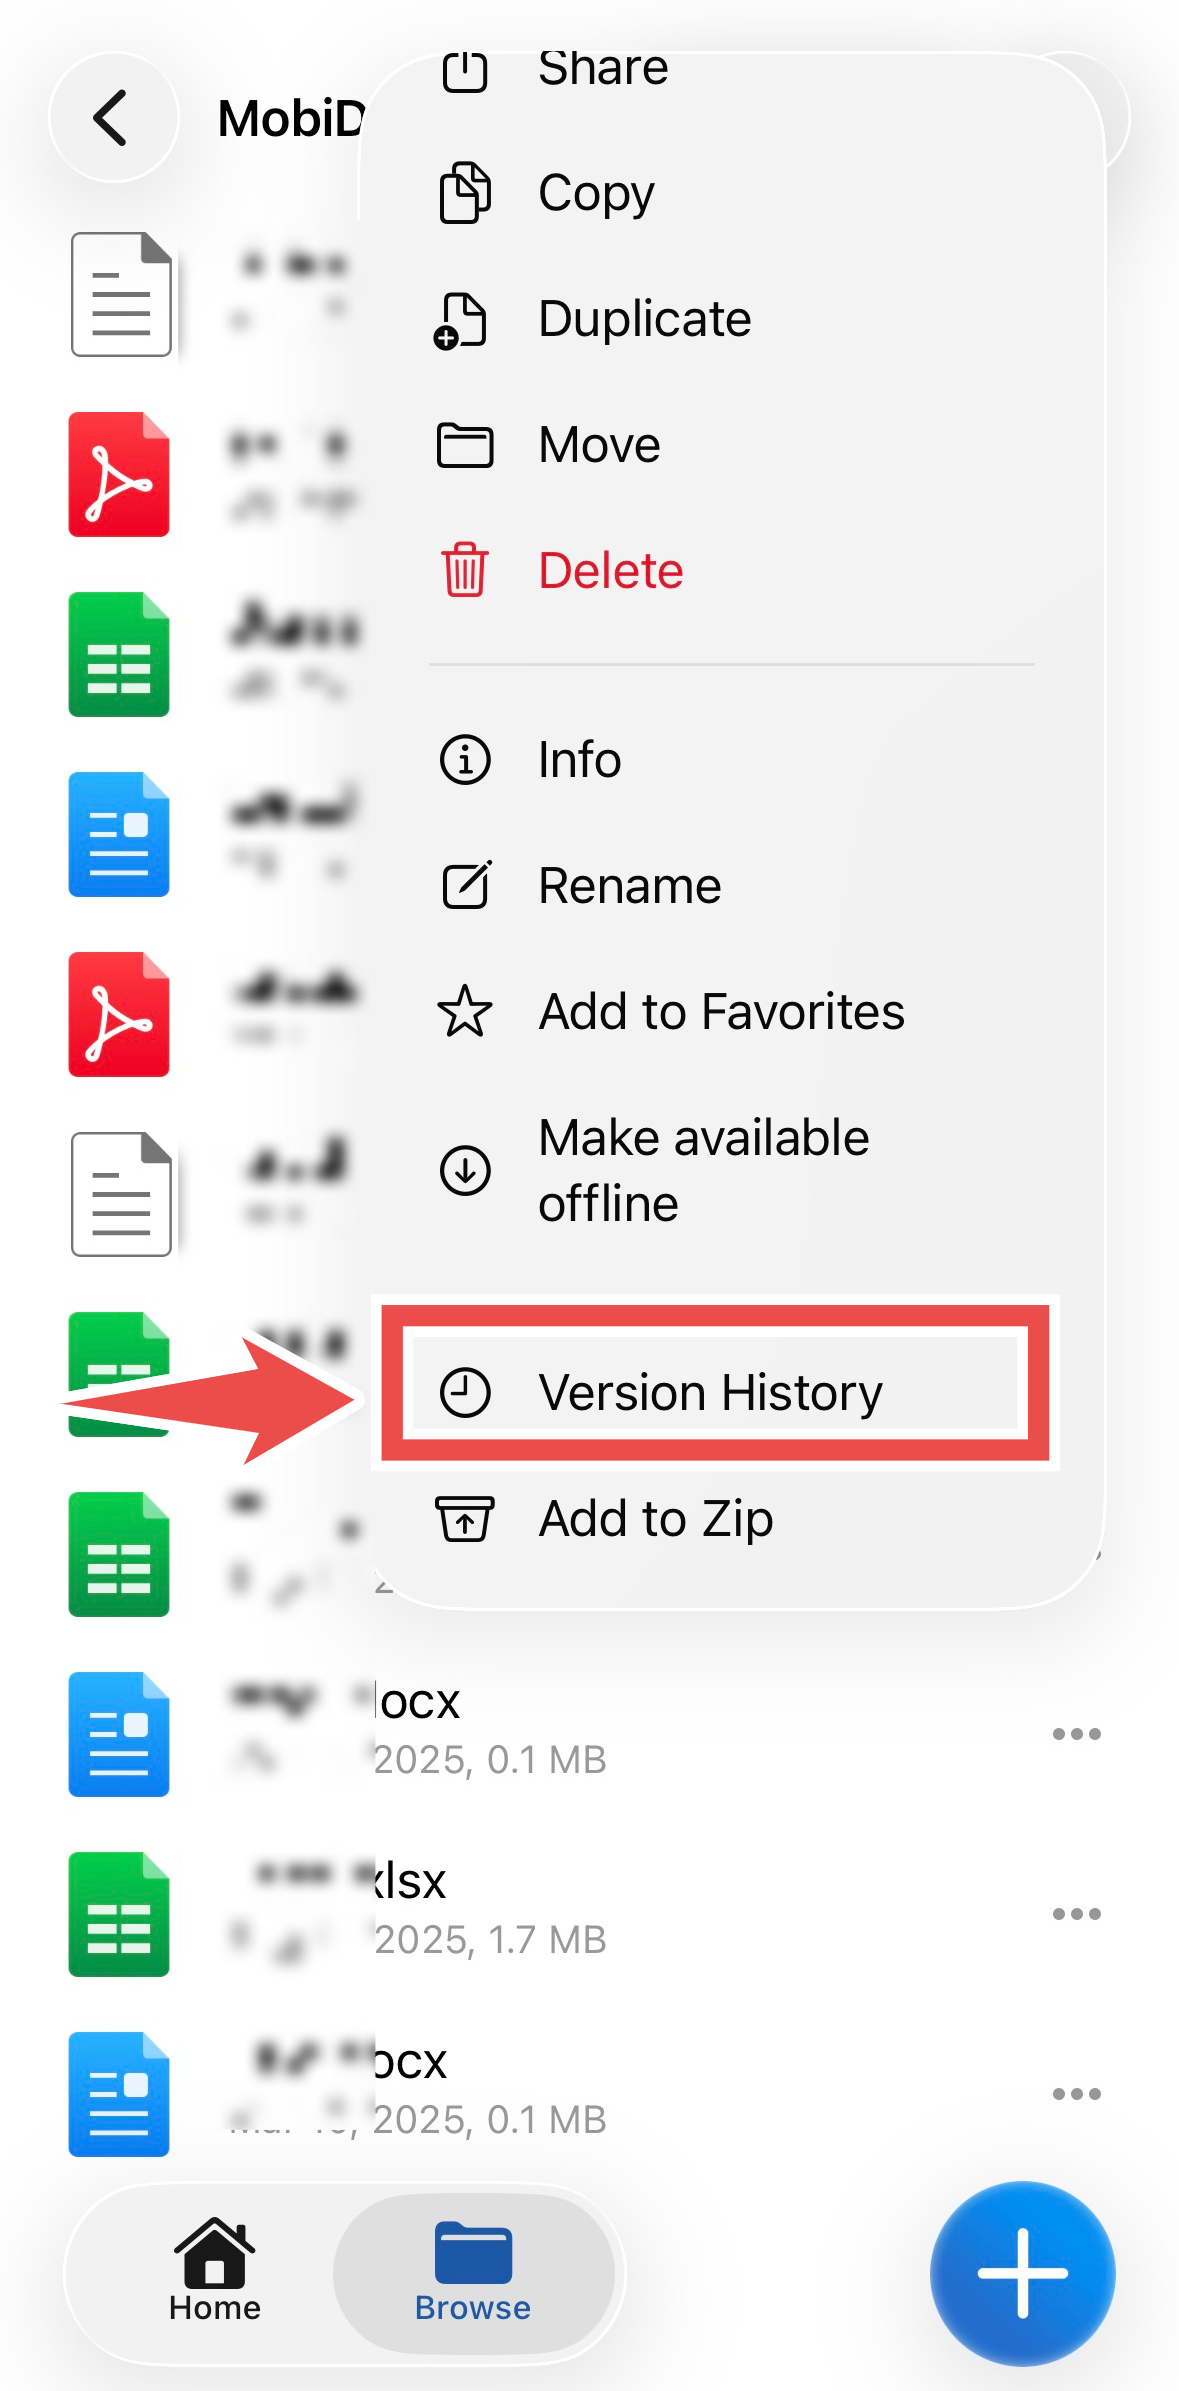The width and height of the screenshot is (1179, 2391).
Task: Click the red Delete trash icon
Action: point(465,570)
